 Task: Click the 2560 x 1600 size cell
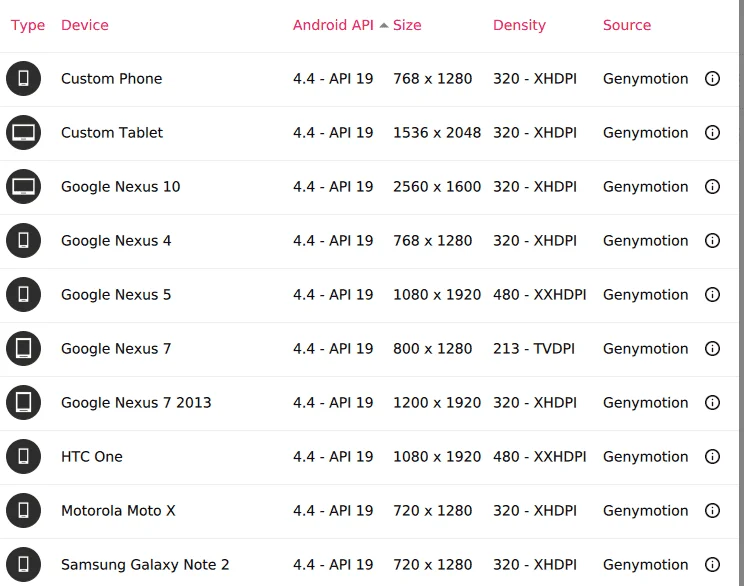coord(437,186)
